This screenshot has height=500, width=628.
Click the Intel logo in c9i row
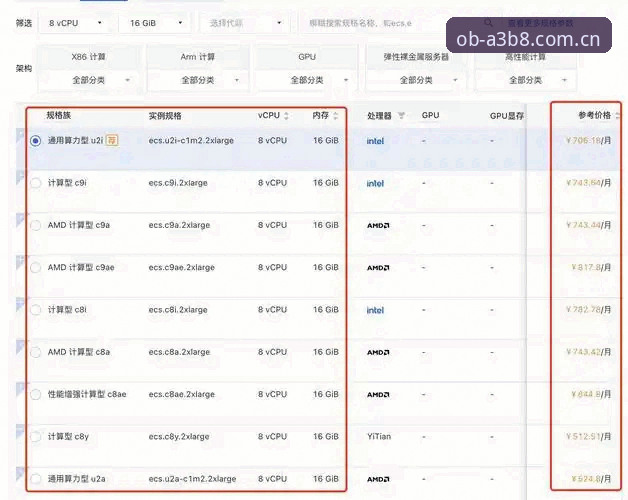[375, 183]
